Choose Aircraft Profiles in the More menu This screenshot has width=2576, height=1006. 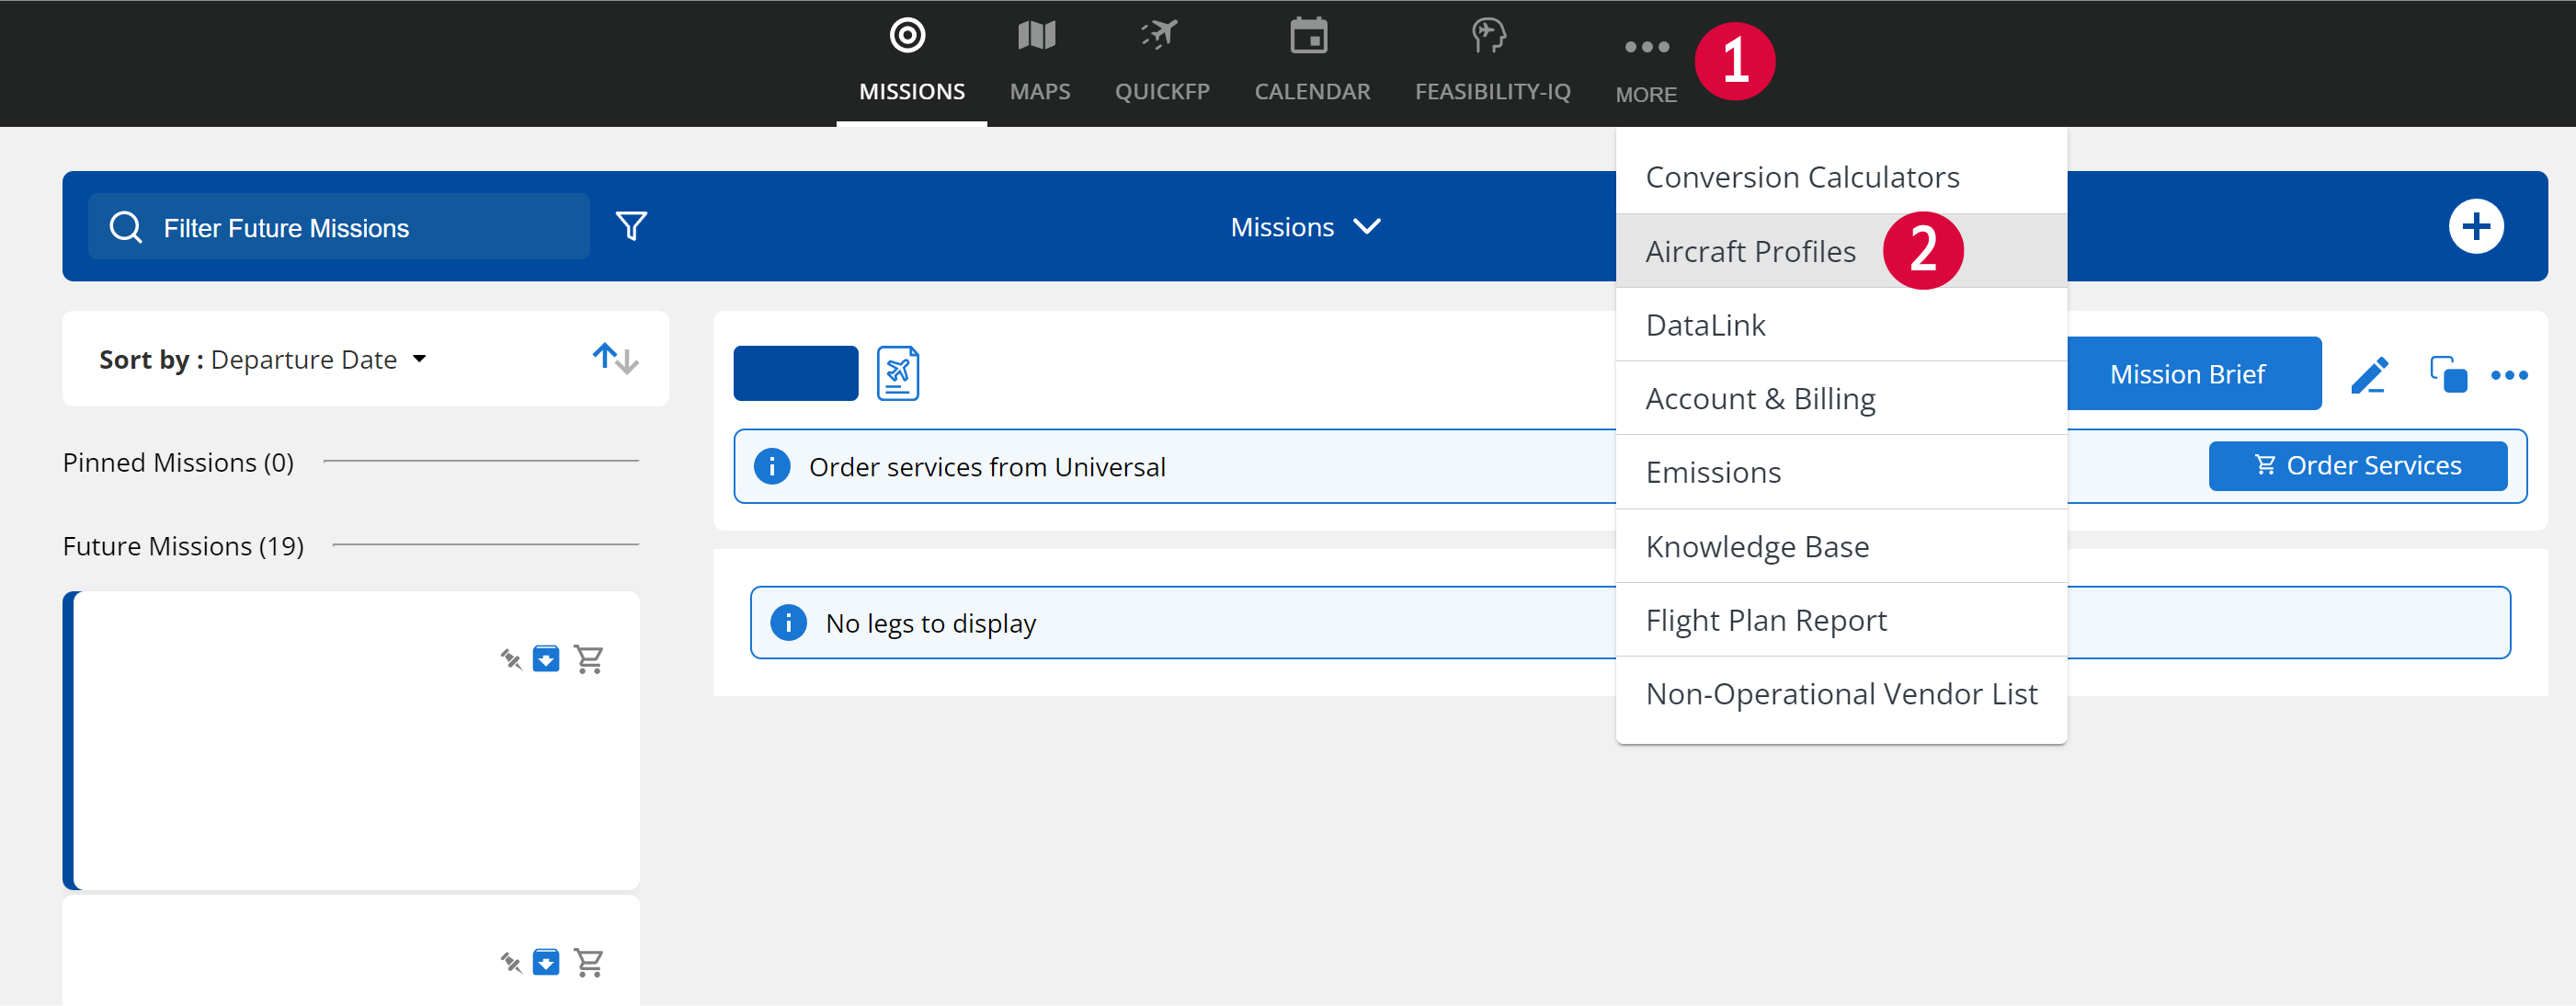1841,251
